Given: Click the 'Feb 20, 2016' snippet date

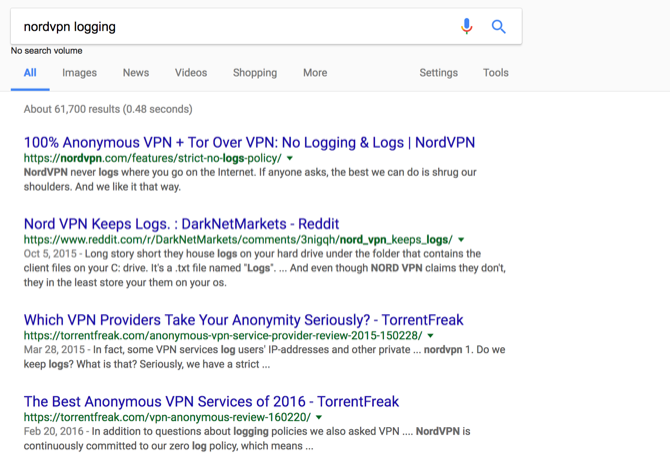Looking at the screenshot, I should tap(53, 431).
